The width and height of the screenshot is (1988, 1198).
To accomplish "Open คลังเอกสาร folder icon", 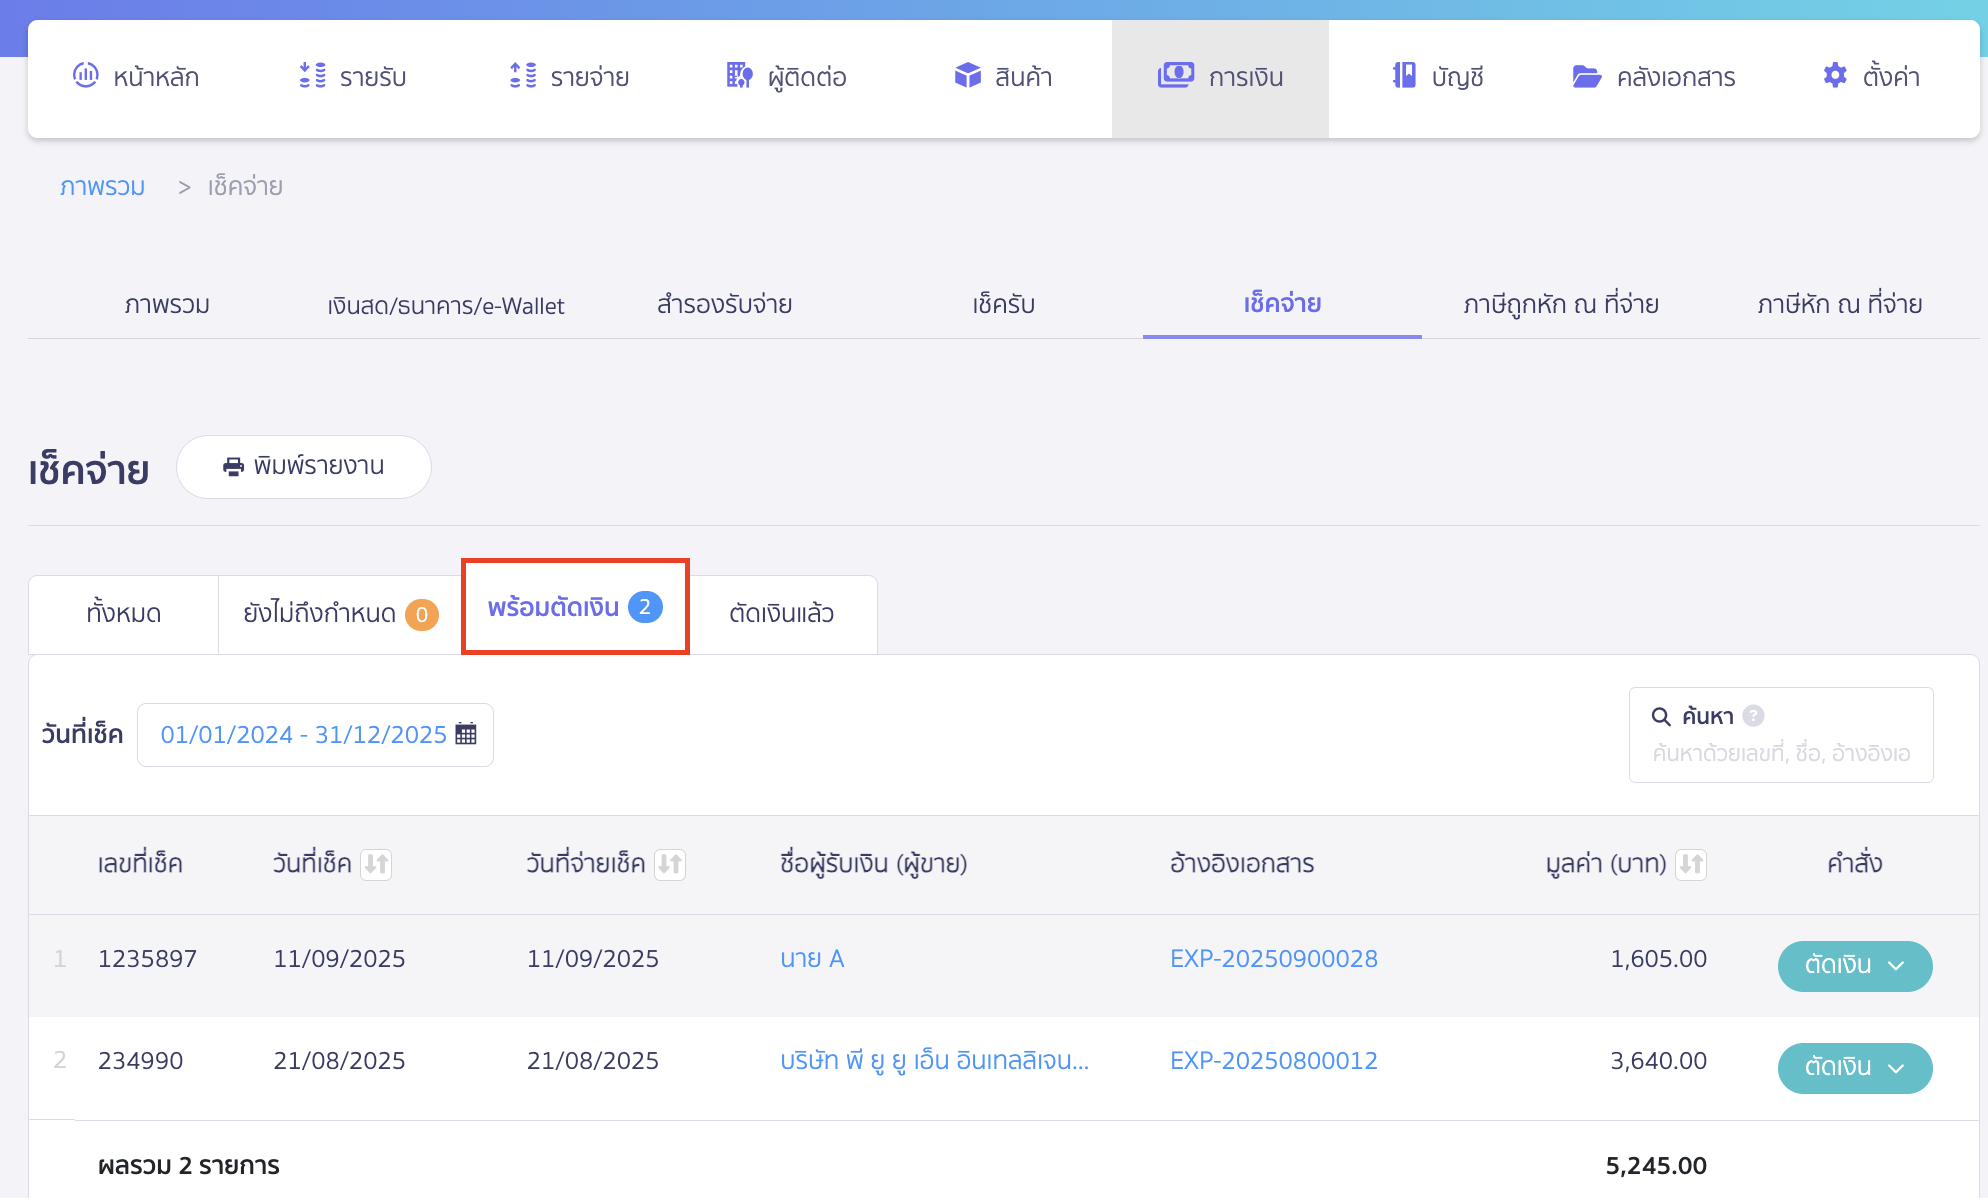I will 1586,76.
